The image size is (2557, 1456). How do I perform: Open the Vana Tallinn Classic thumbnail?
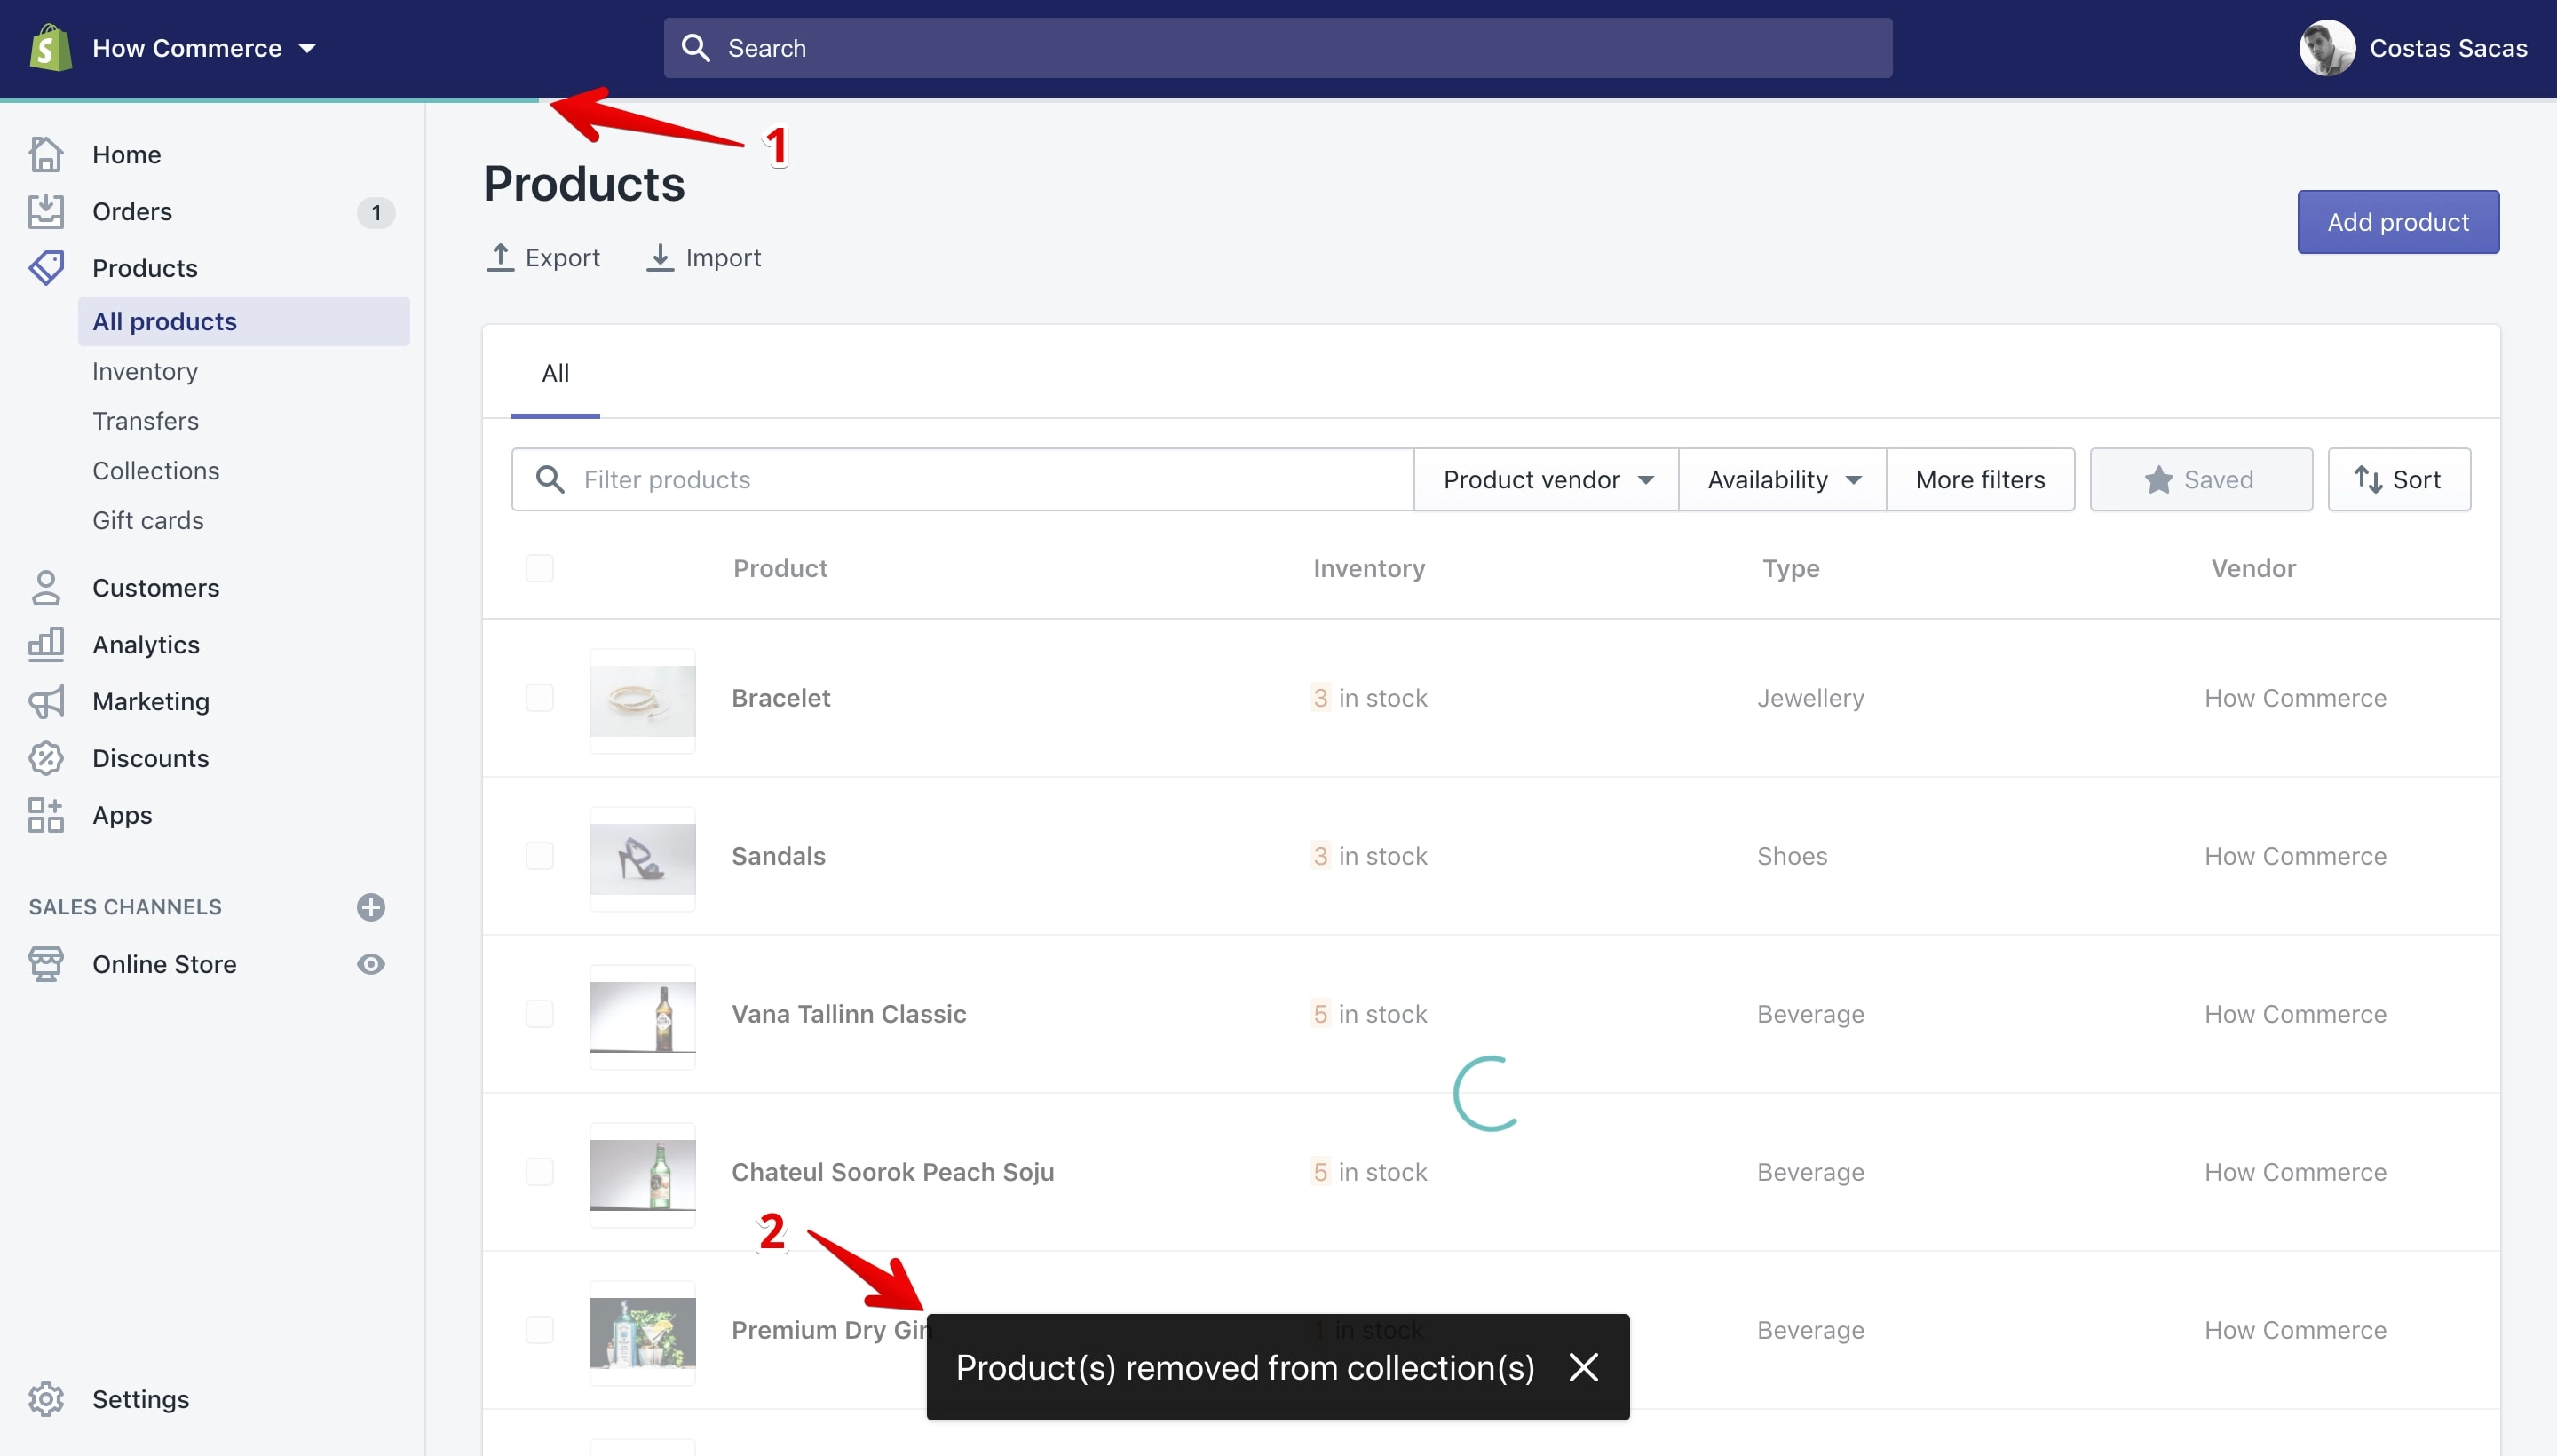pyautogui.click(x=642, y=1016)
